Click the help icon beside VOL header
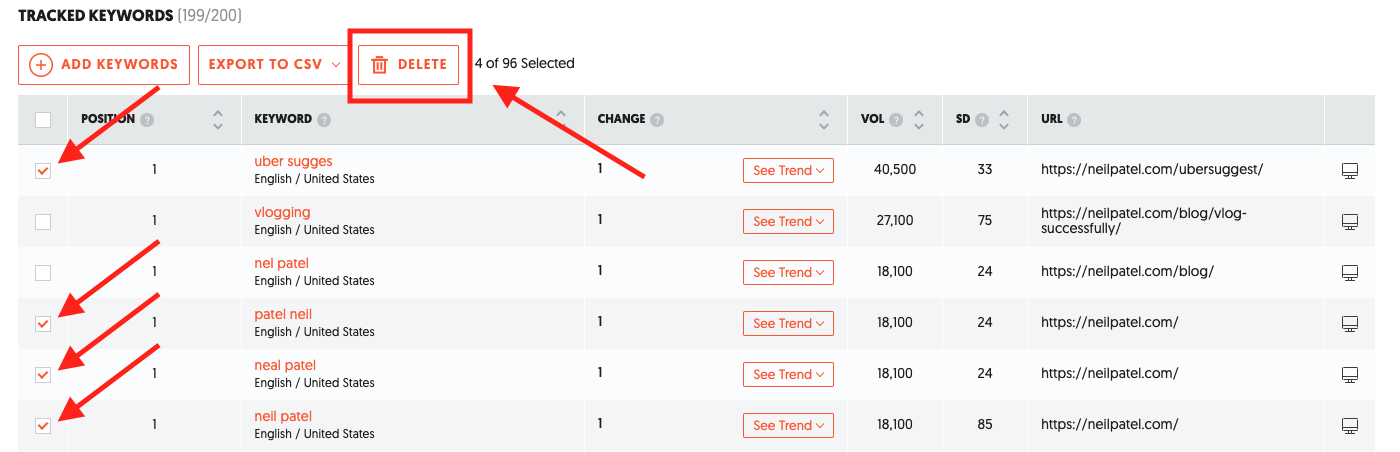 tap(896, 120)
